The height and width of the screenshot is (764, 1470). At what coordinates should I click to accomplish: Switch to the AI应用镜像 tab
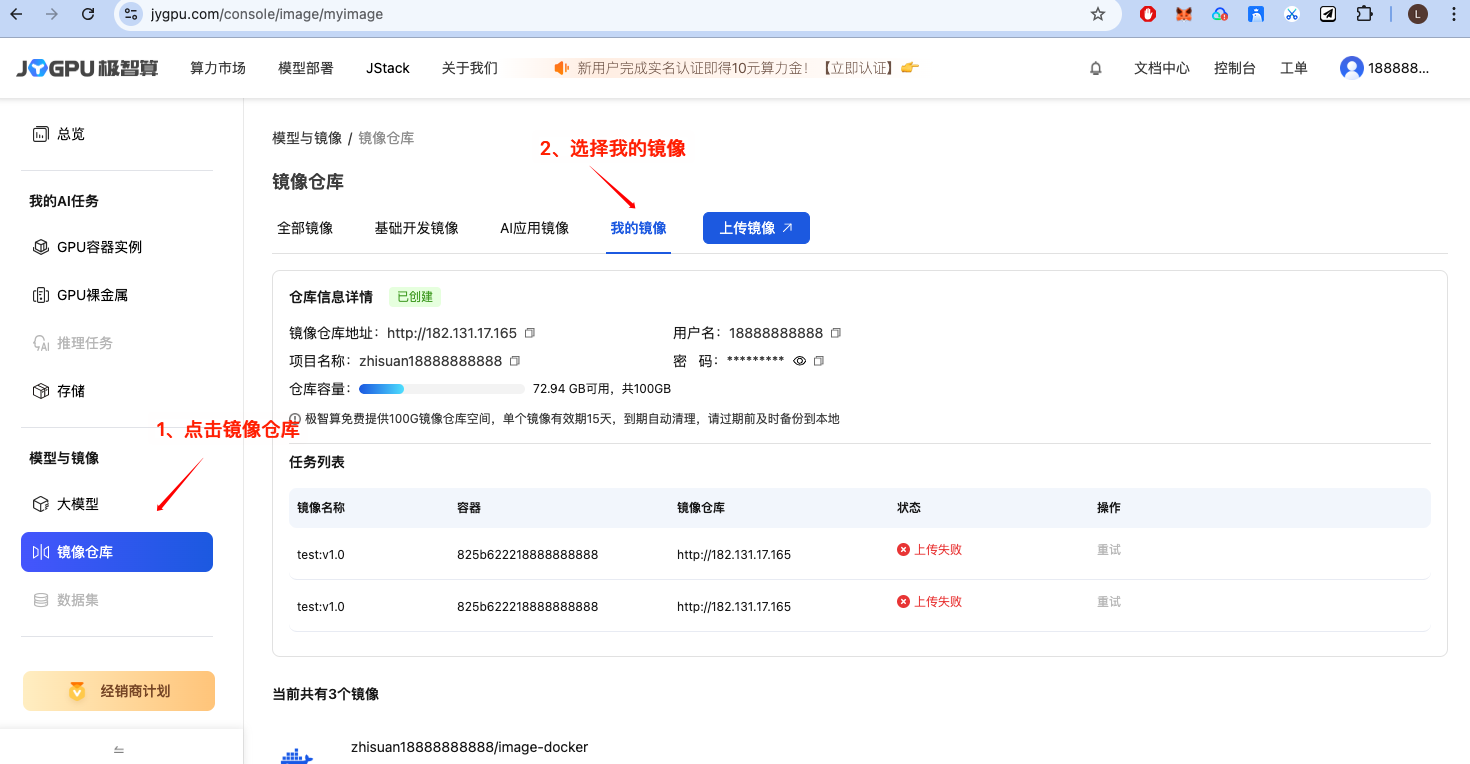pyautogui.click(x=534, y=228)
